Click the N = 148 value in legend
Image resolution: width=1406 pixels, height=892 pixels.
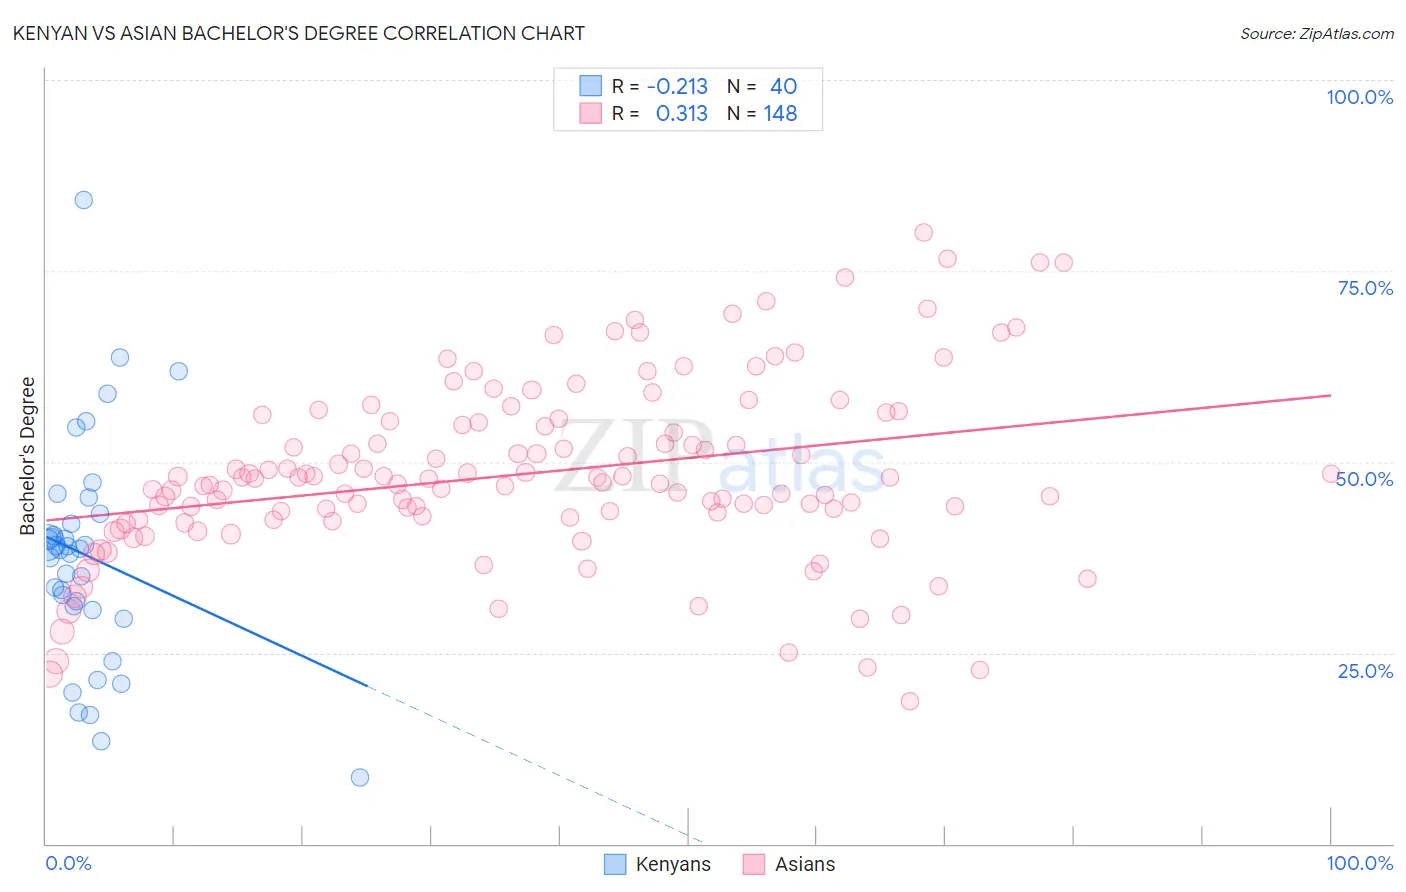(762, 113)
